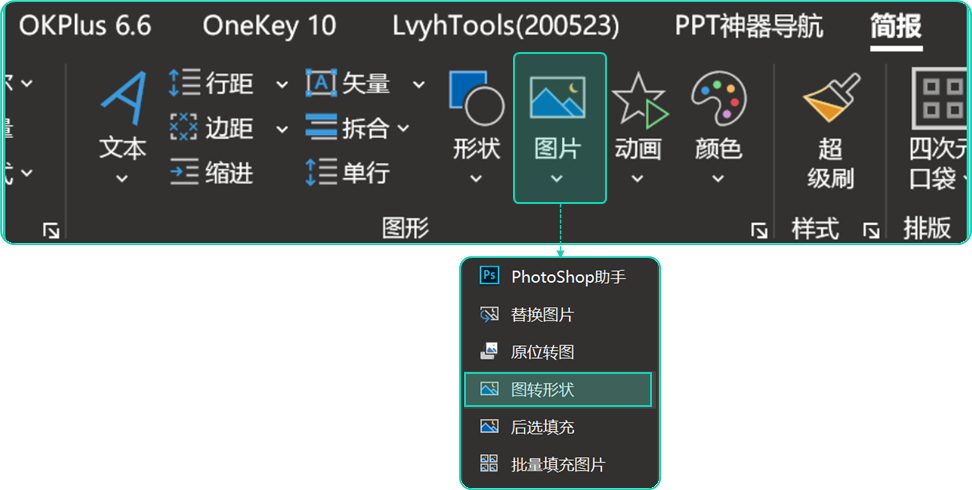
Task: Switch to the OneKey 10 tab
Action: point(269,26)
